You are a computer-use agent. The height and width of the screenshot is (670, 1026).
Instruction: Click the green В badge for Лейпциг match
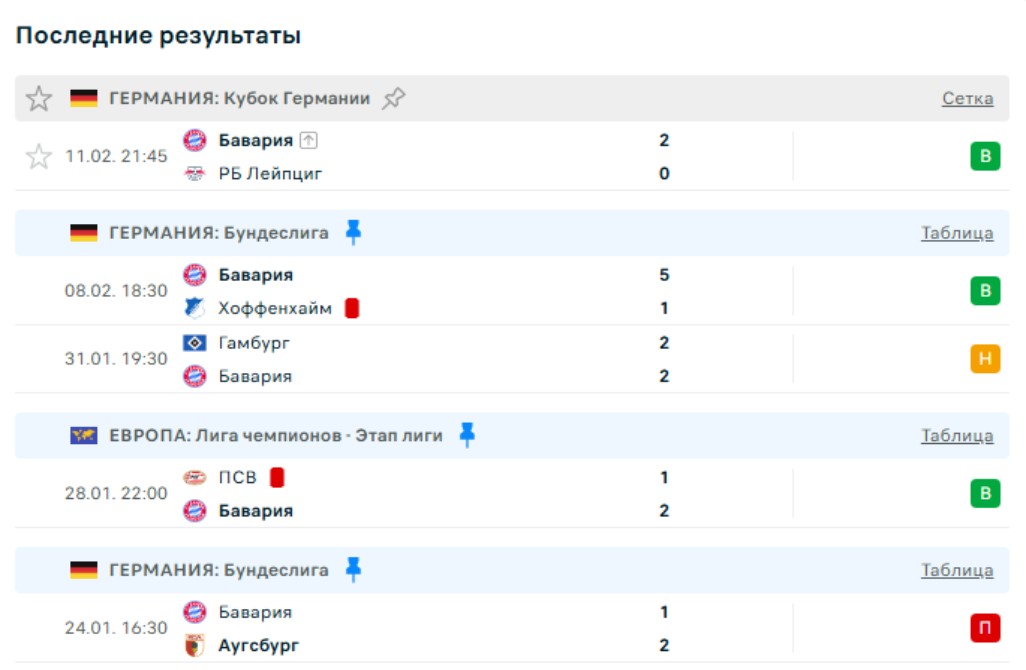(984, 157)
